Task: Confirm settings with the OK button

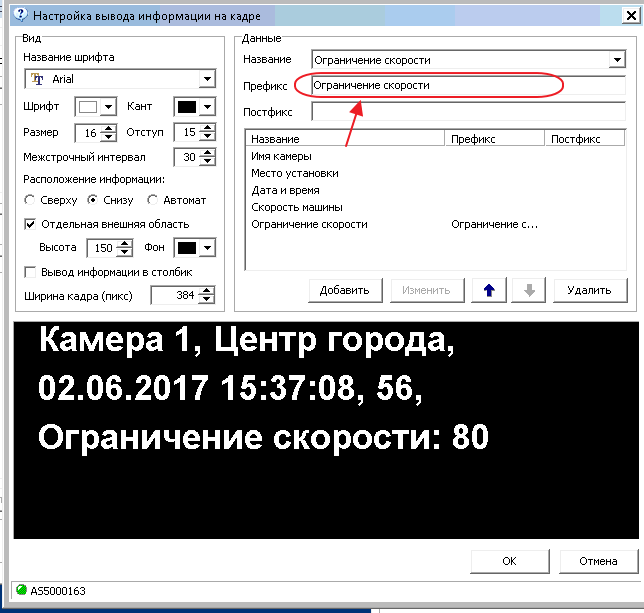Action: 509,561
